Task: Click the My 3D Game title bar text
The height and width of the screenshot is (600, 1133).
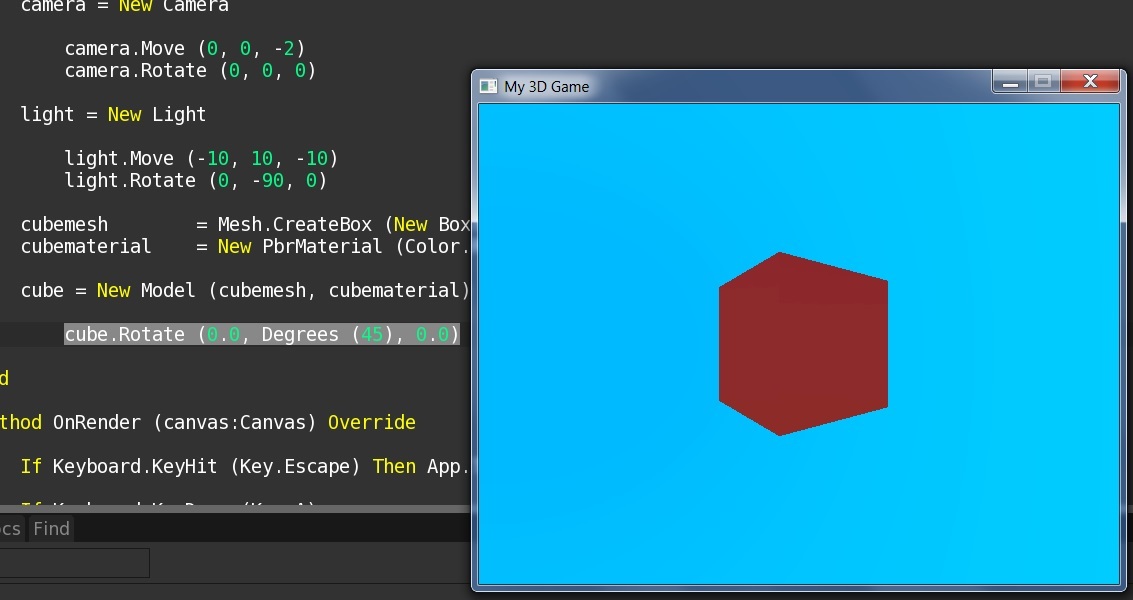Action: [546, 87]
